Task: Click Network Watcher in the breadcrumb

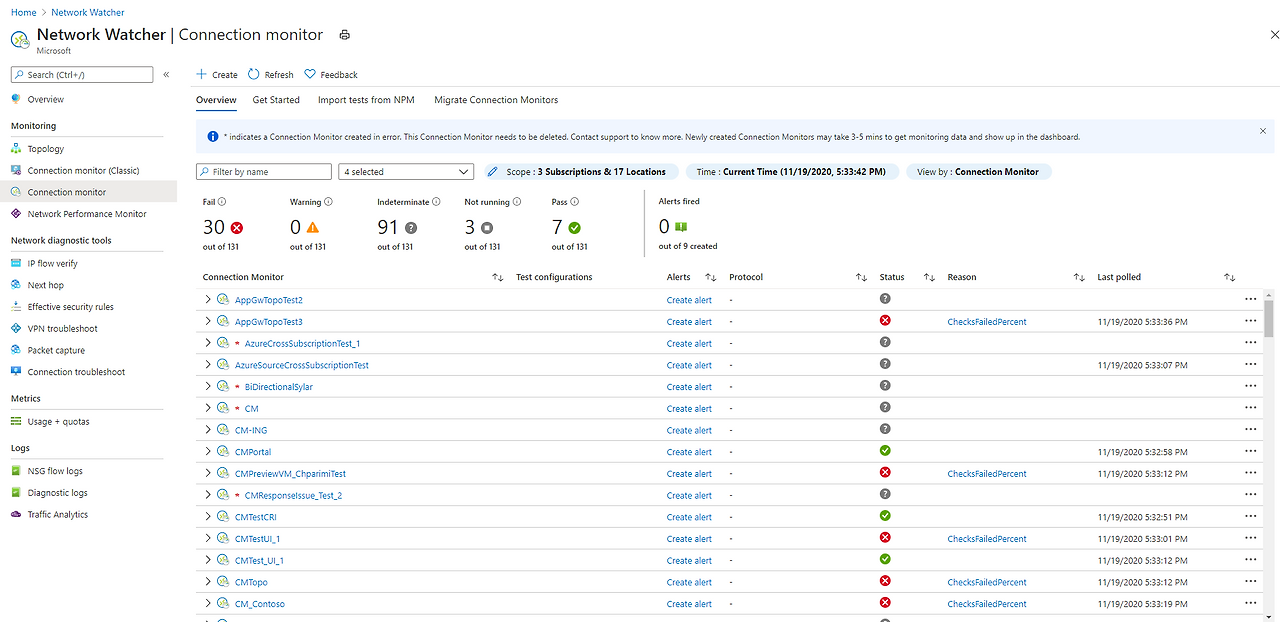Action: [x=88, y=13]
